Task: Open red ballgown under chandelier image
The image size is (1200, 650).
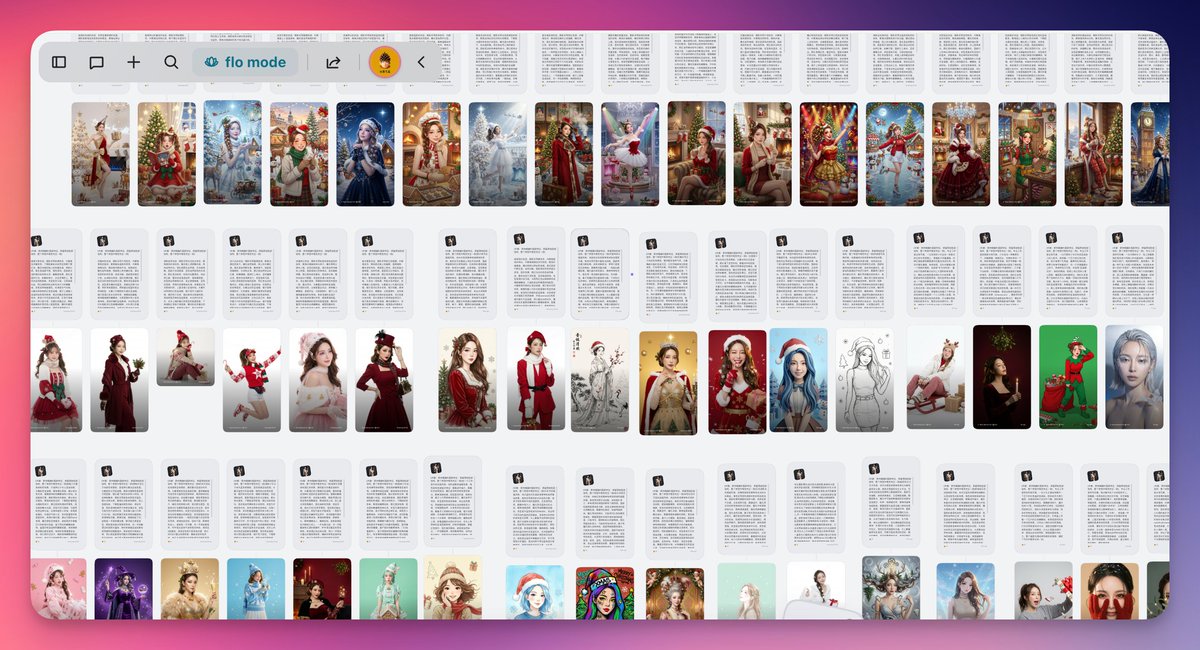Action: [x=960, y=153]
